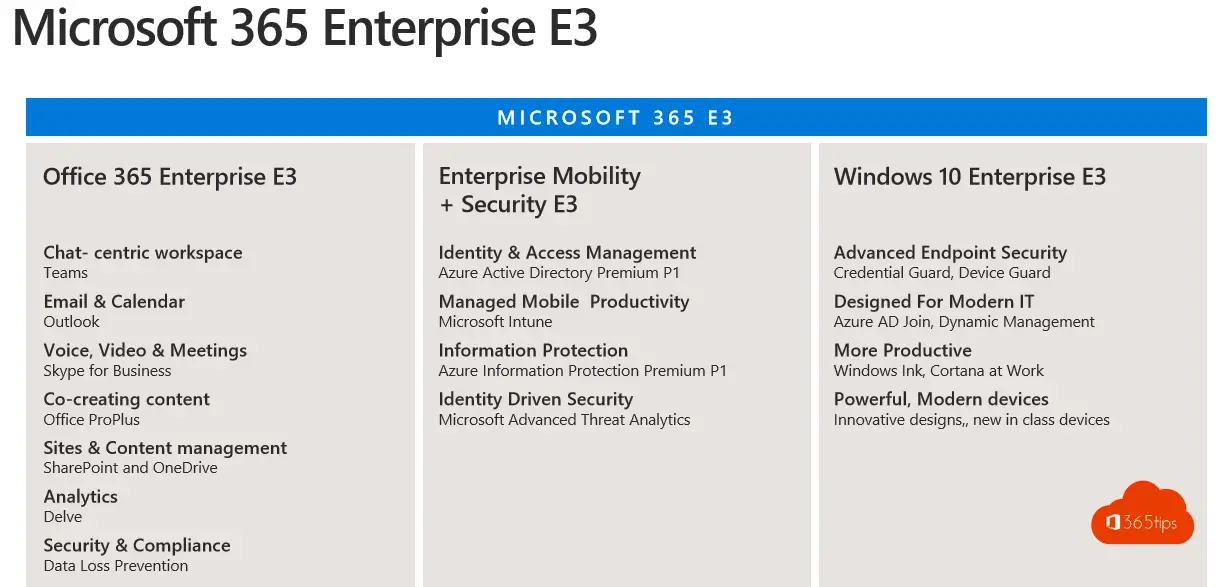Select the Designed For Modern IT item
The image size is (1217, 587).
[964, 311]
